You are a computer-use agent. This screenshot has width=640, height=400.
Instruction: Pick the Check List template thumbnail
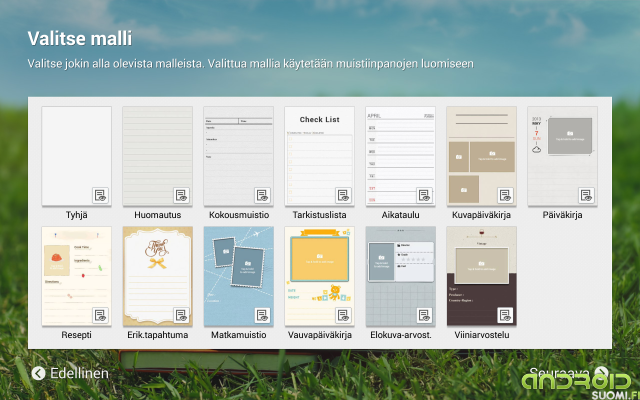320,156
